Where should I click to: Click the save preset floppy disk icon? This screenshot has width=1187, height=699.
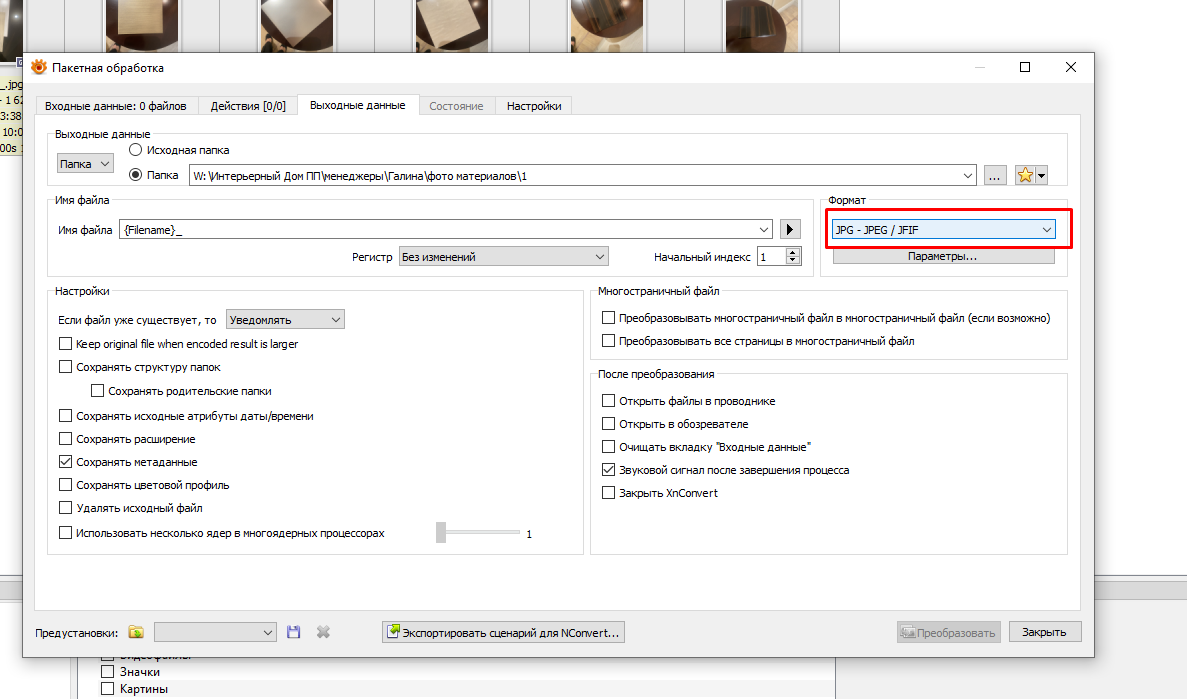pos(293,632)
